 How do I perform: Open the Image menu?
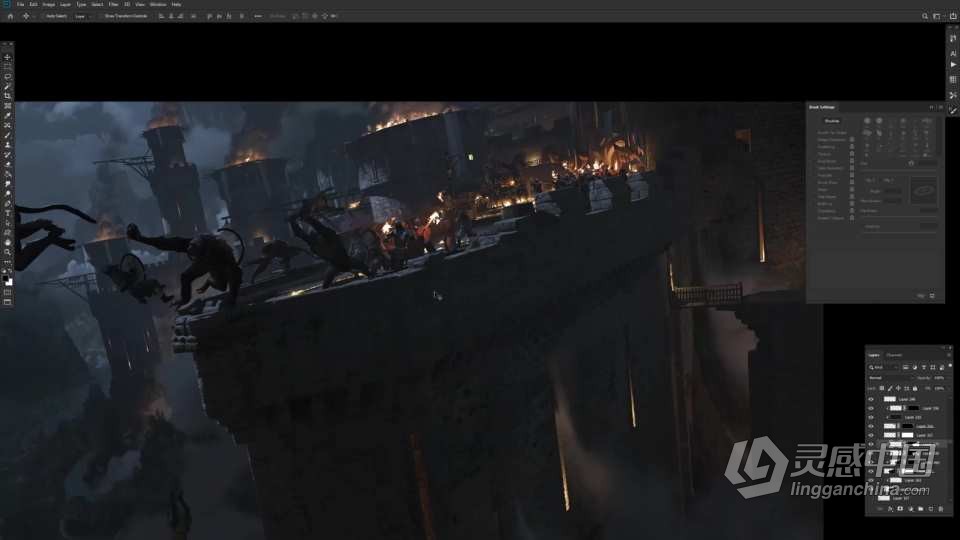[x=48, y=4]
